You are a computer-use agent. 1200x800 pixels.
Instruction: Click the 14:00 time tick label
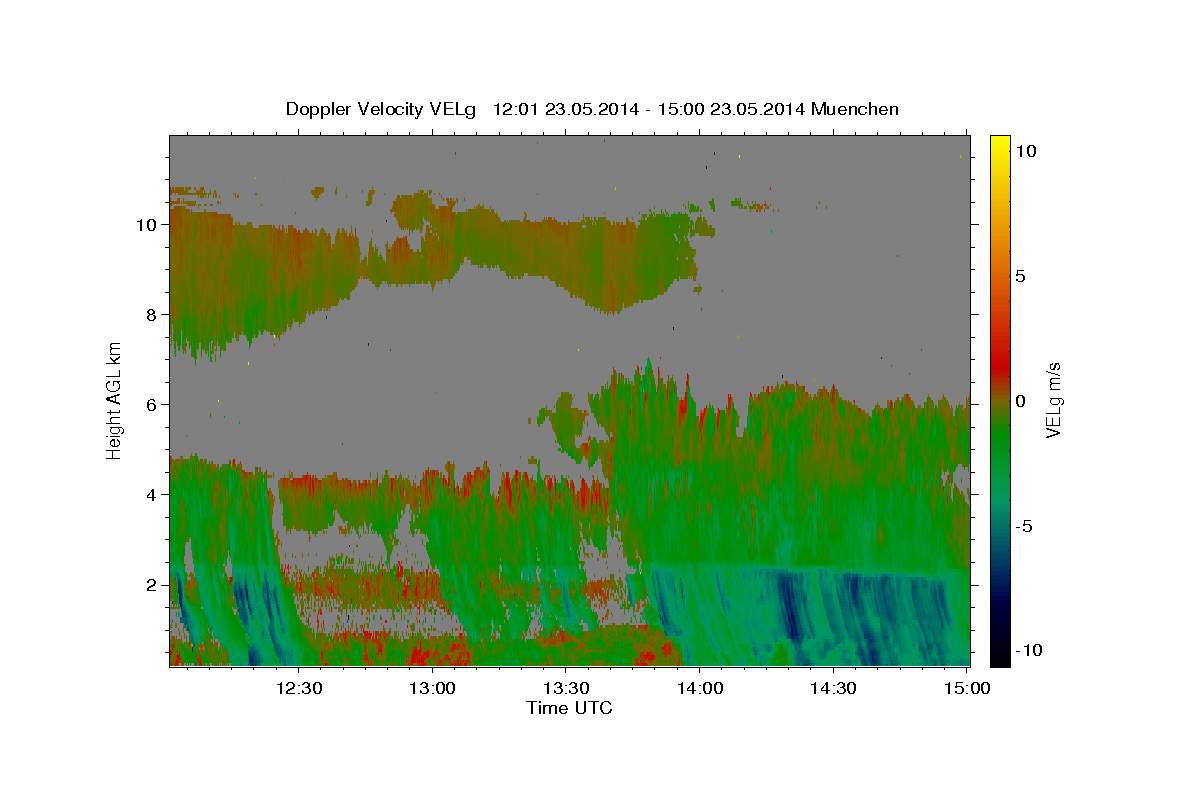coord(699,688)
